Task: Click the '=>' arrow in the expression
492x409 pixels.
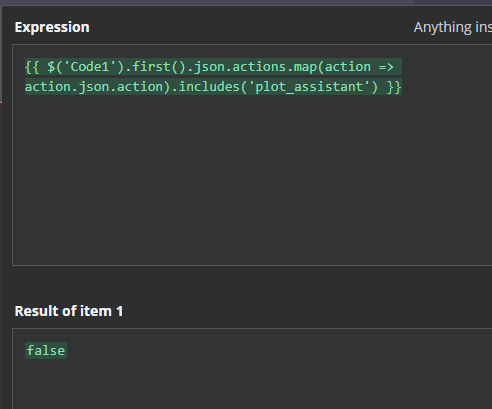Action: click(386, 67)
